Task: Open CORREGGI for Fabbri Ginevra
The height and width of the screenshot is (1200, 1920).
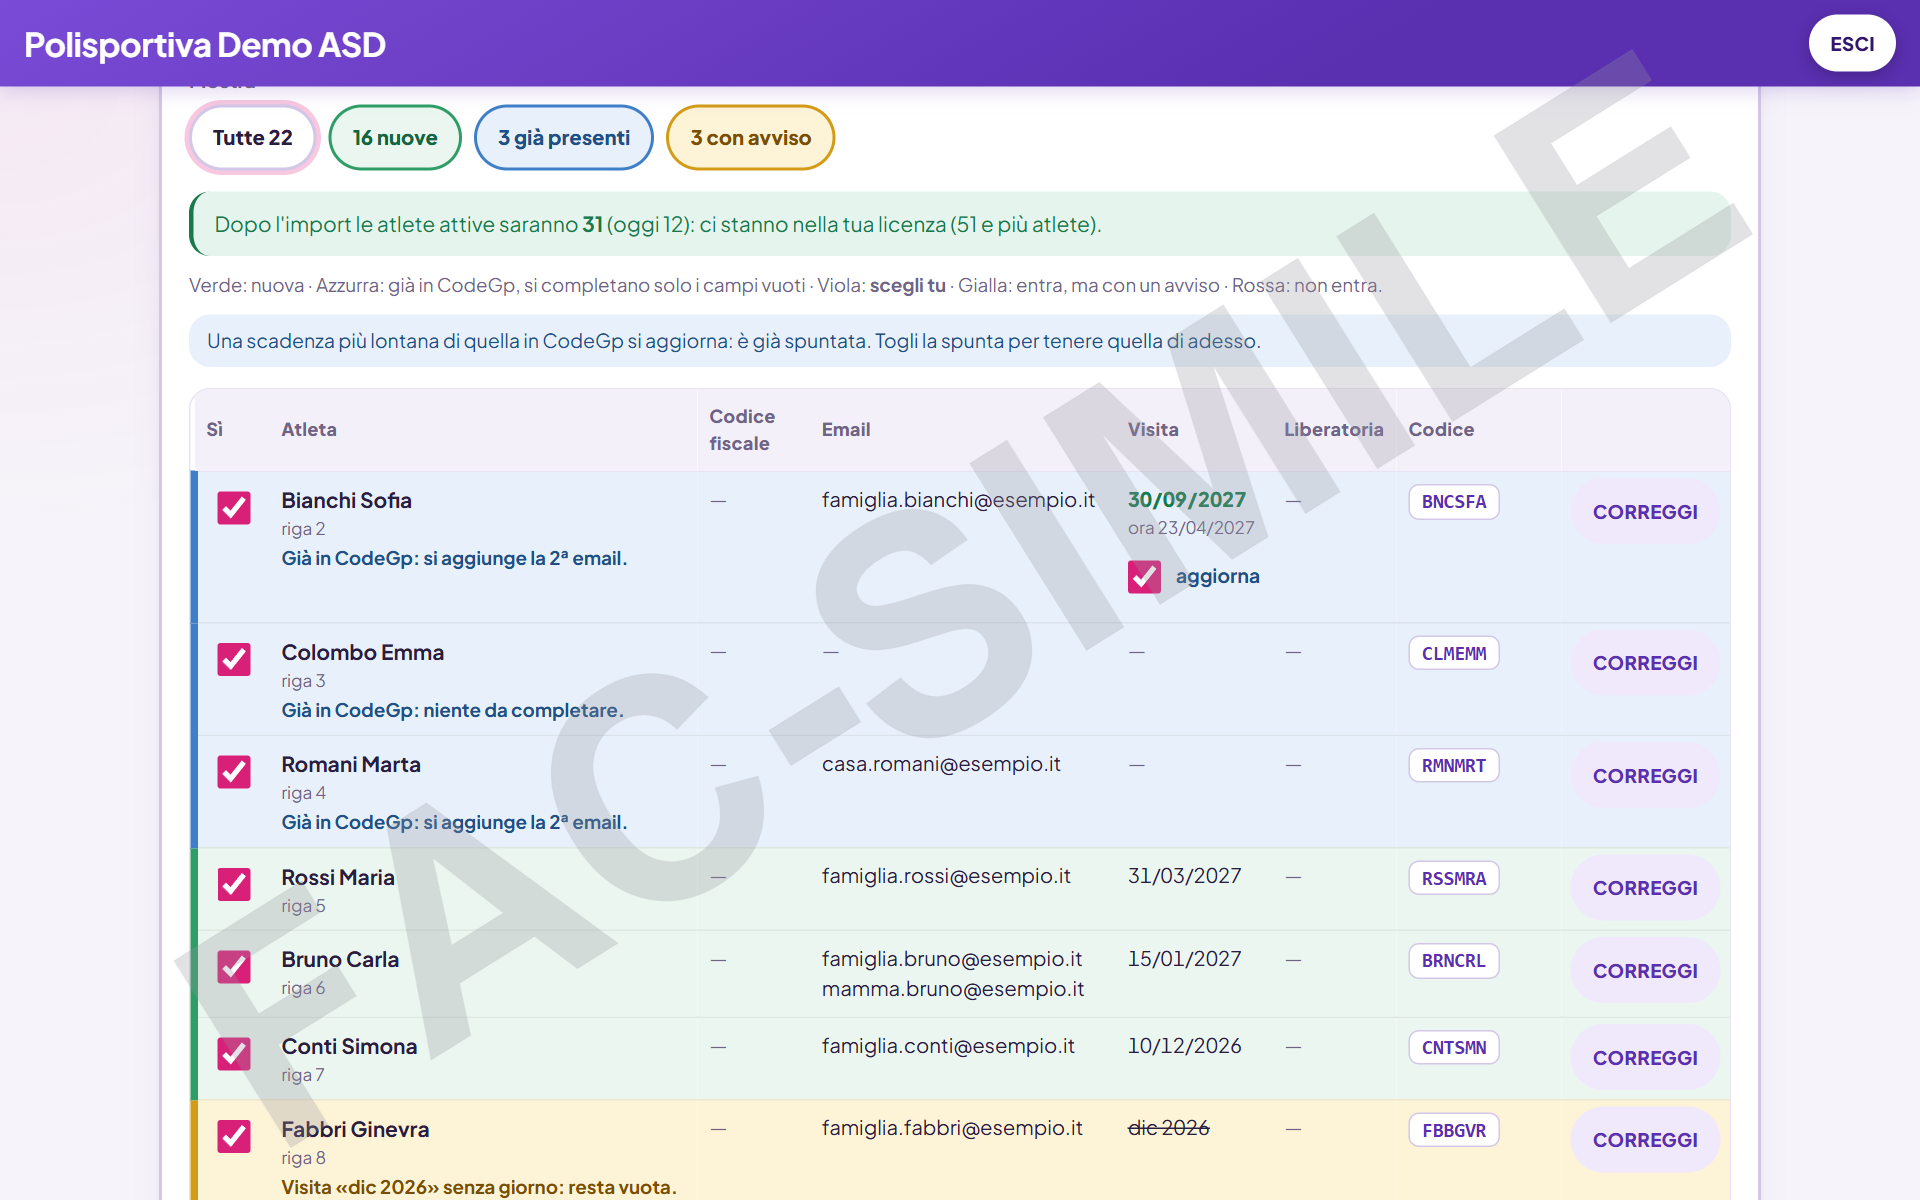Action: pyautogui.click(x=1645, y=1140)
